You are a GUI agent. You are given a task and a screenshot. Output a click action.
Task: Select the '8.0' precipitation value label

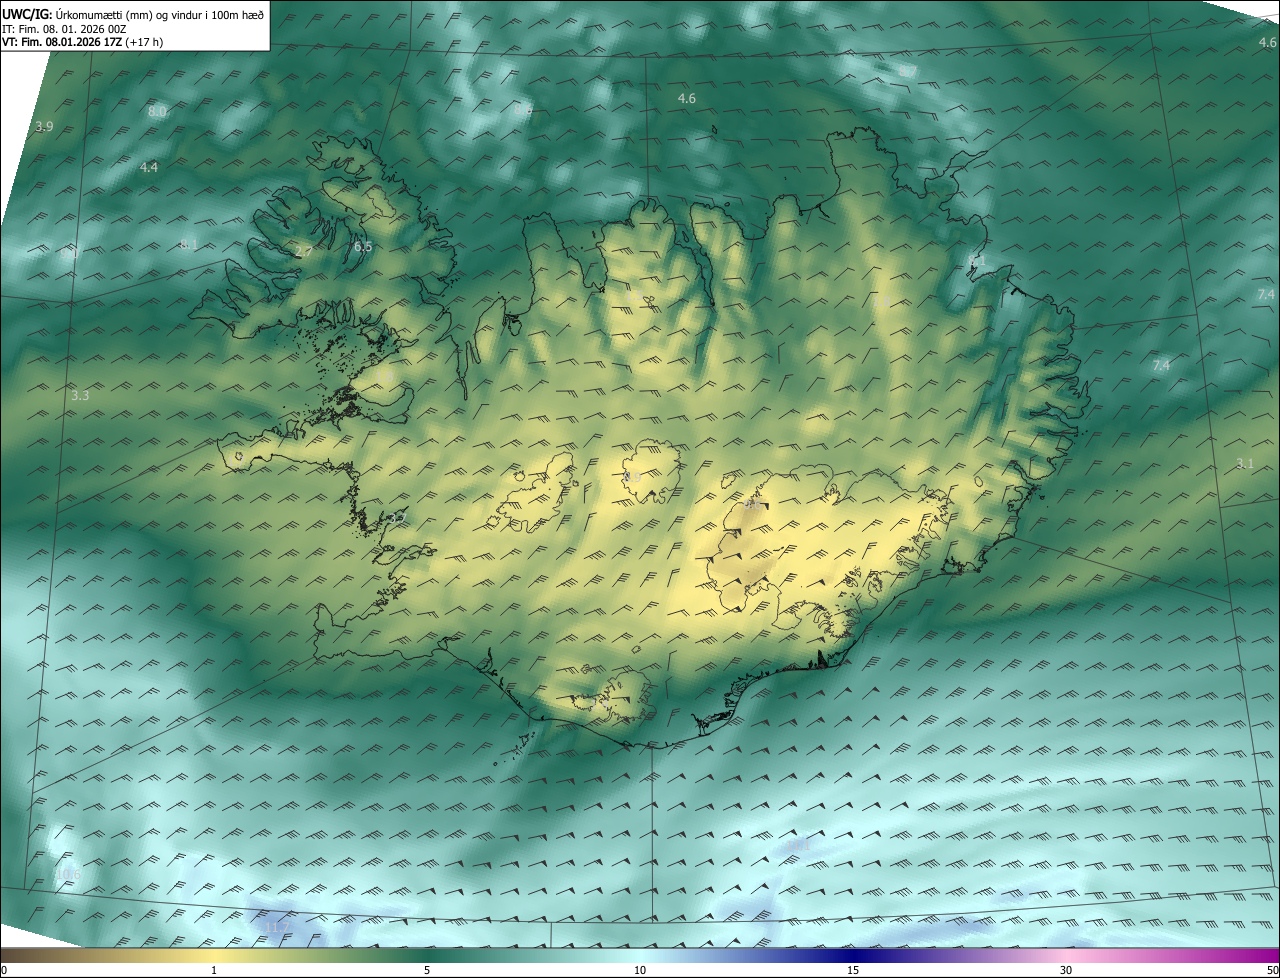pyautogui.click(x=157, y=112)
